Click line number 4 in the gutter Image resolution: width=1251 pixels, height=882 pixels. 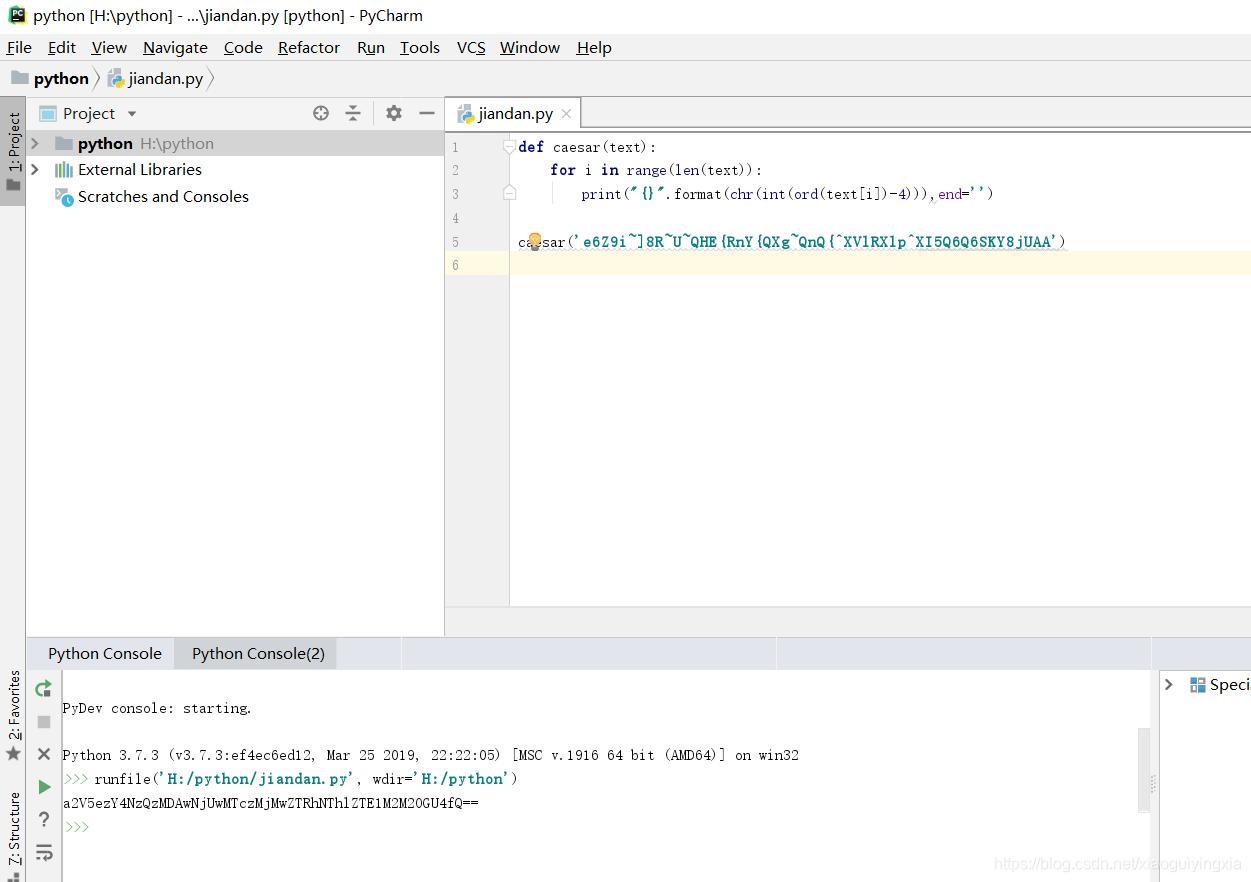[x=456, y=218]
